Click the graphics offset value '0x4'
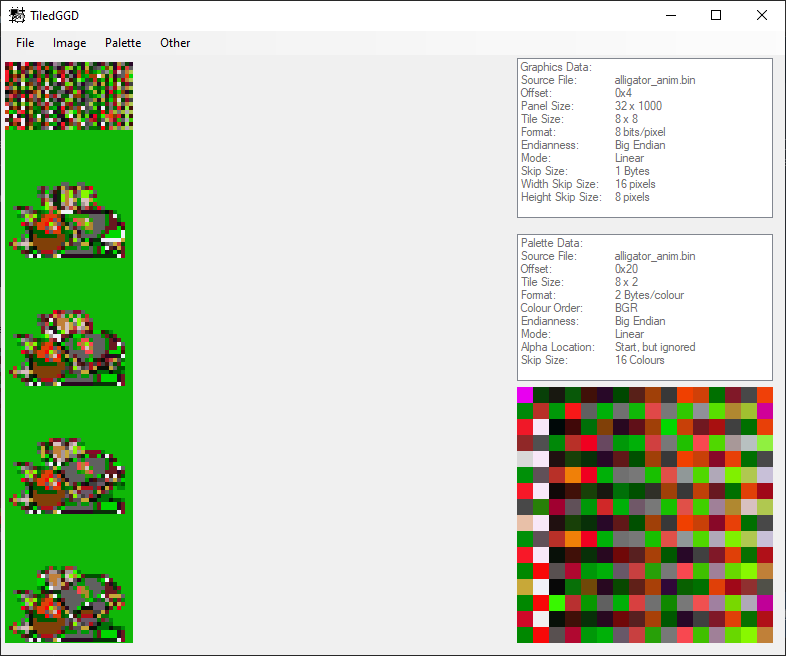Image resolution: width=786 pixels, height=656 pixels. point(623,93)
